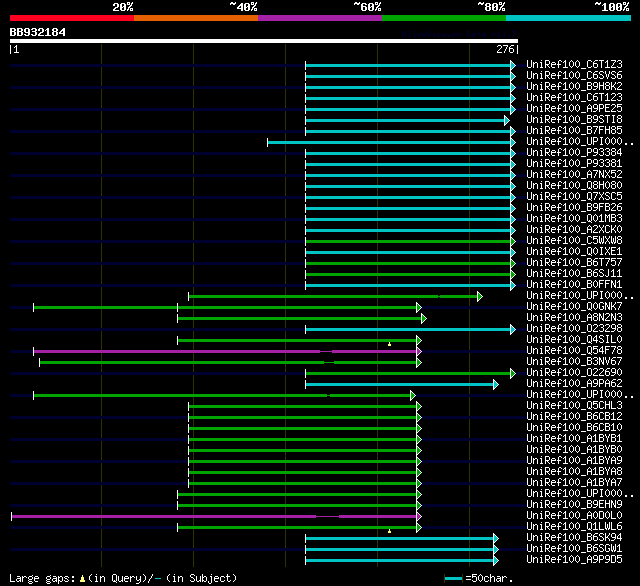
Task: Select hit label UniRef100_A1BYB1
Action: 574,439
